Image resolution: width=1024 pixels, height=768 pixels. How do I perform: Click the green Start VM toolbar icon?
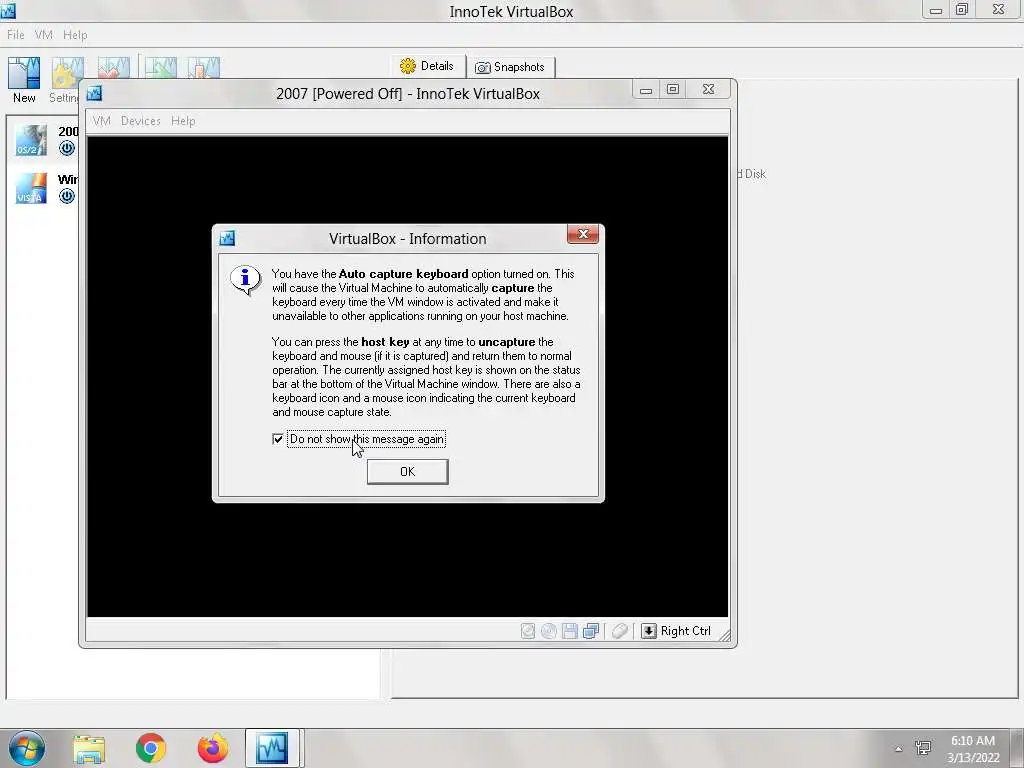click(x=161, y=68)
